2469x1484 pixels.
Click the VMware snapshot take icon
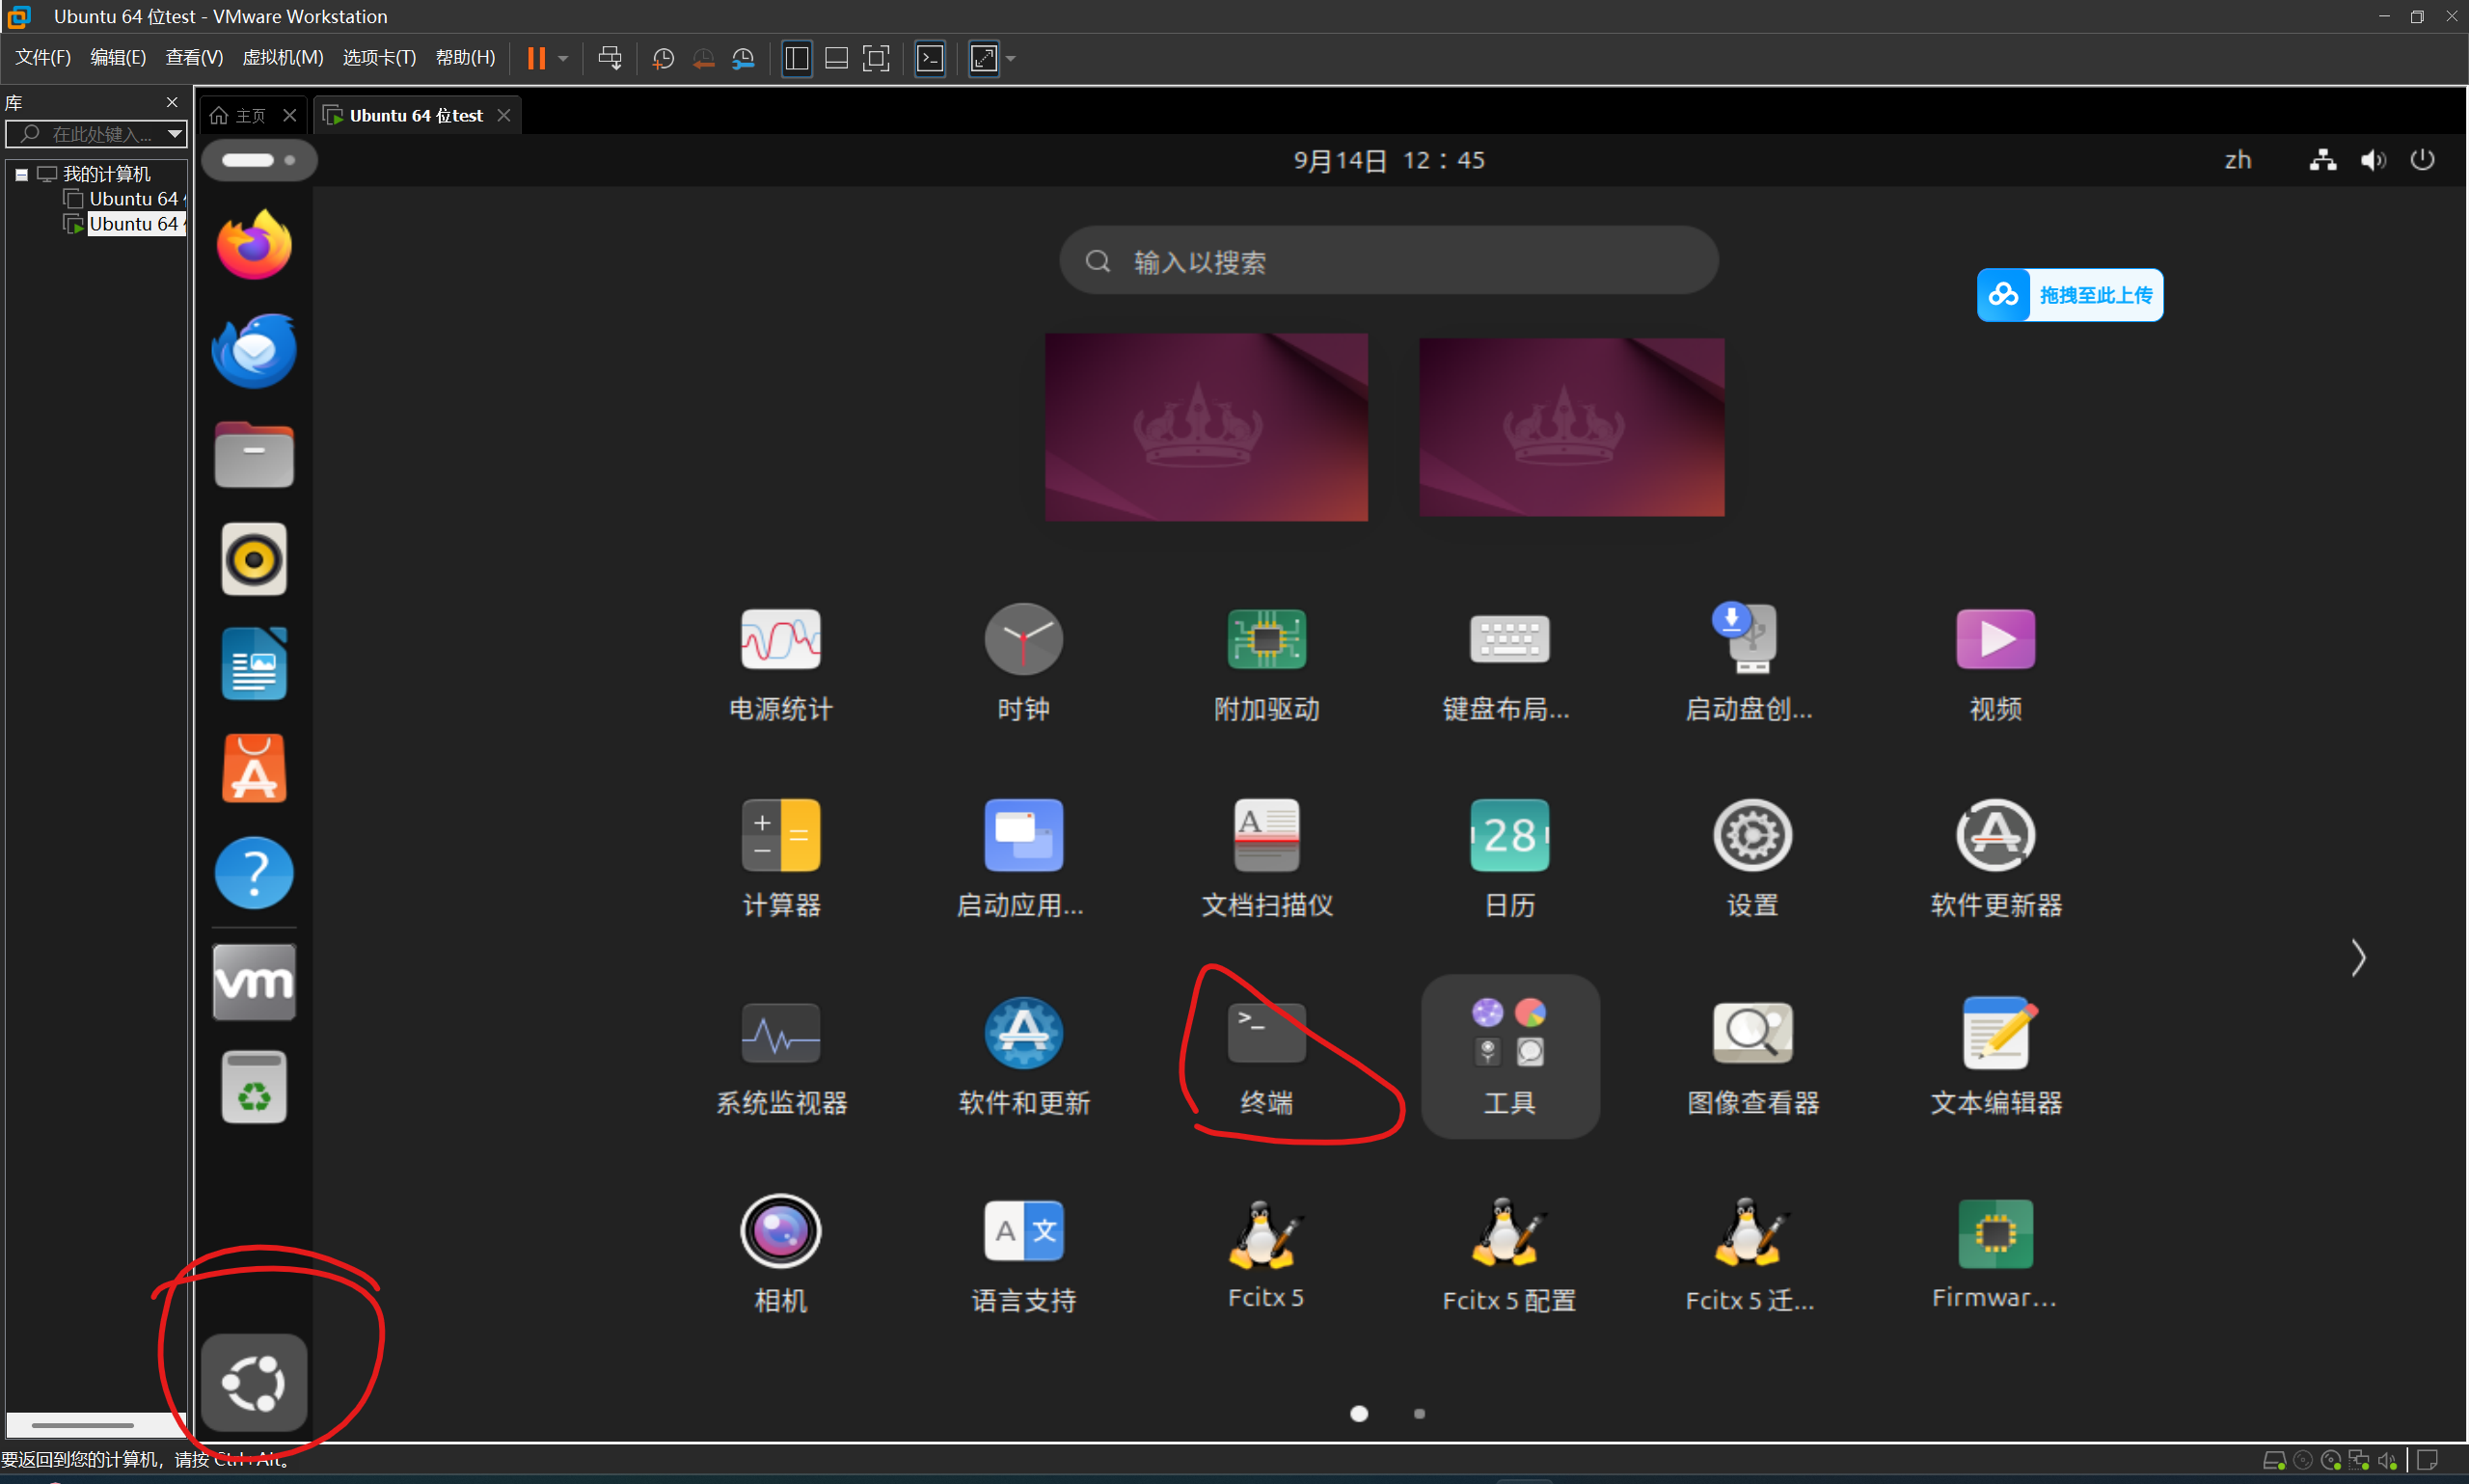pos(662,58)
